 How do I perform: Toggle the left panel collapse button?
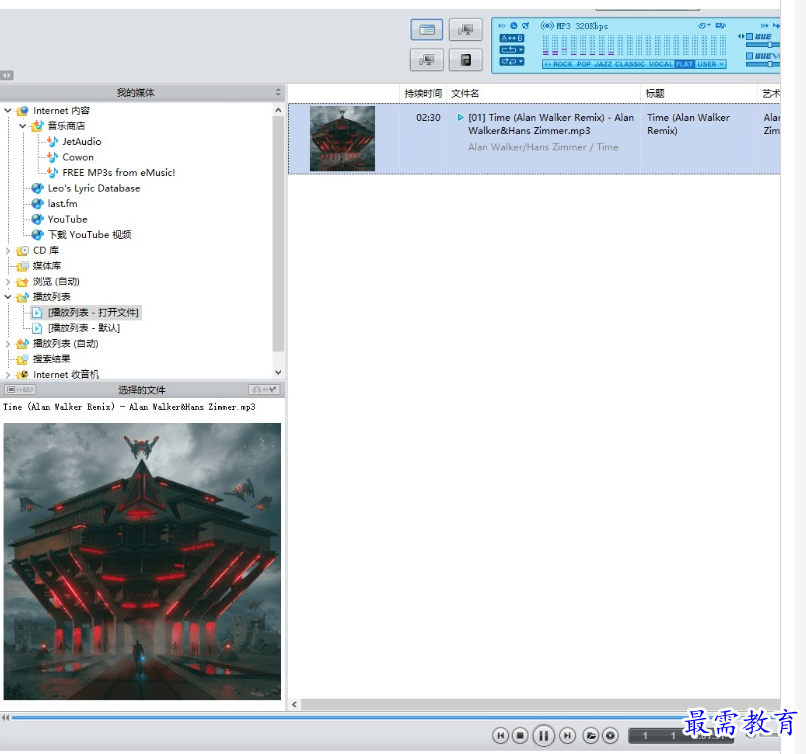coord(7,75)
